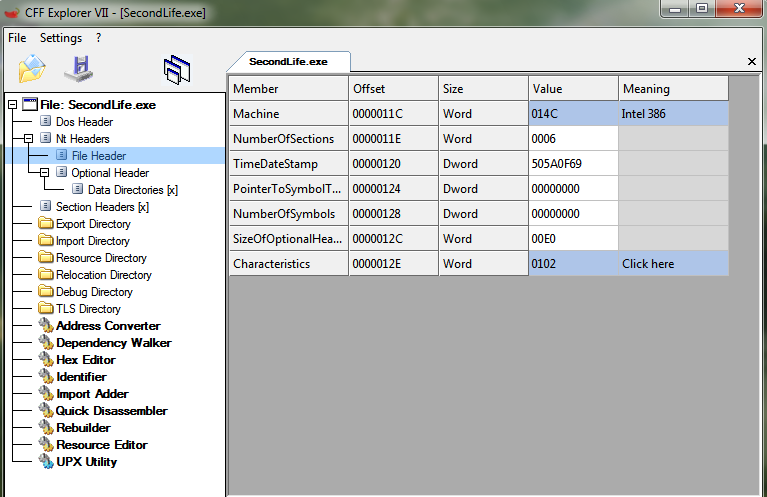Collapse the Optional Header tree node
The width and height of the screenshot is (767, 497).
[x=45, y=172]
